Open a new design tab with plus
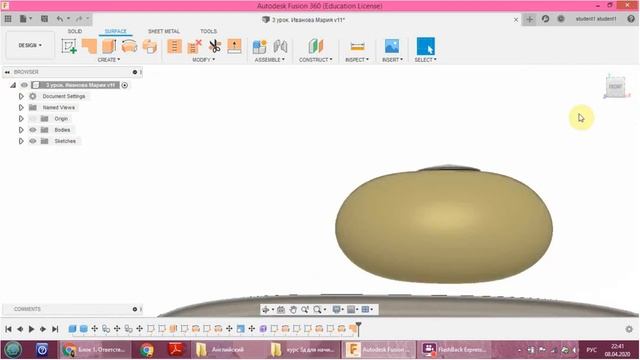Viewport: 640px width, 360px height. point(529,19)
